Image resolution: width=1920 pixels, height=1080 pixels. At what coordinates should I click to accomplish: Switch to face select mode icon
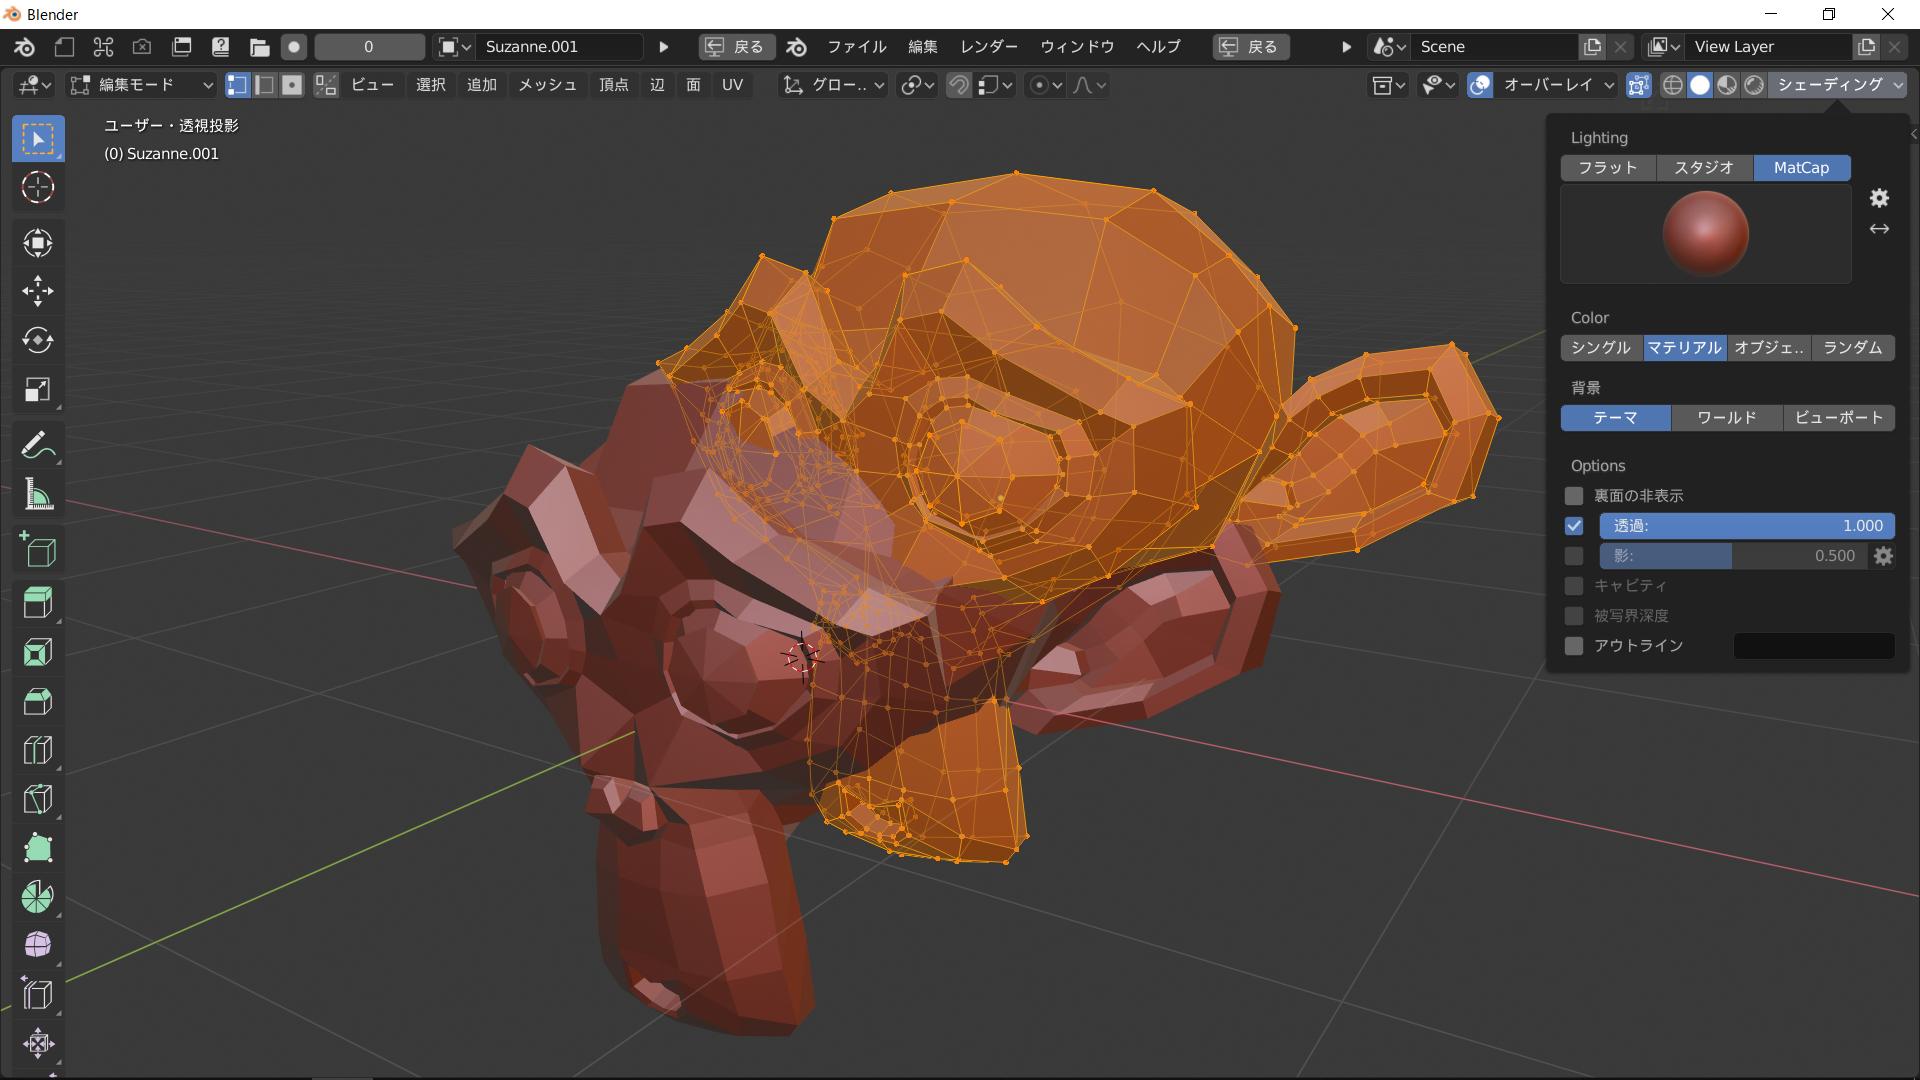click(x=291, y=85)
